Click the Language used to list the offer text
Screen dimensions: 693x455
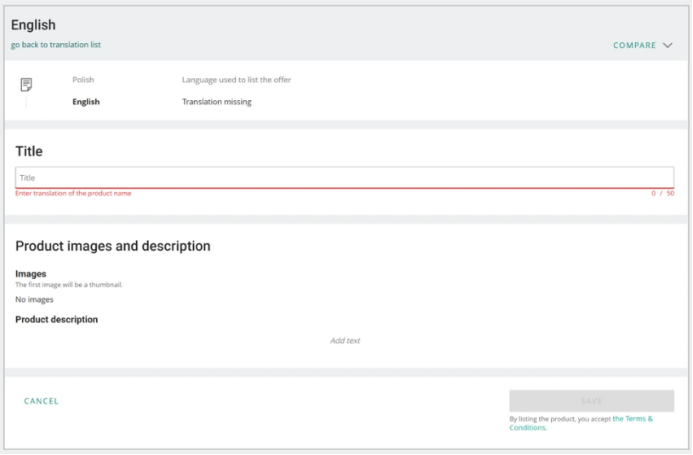pyautogui.click(x=236, y=79)
